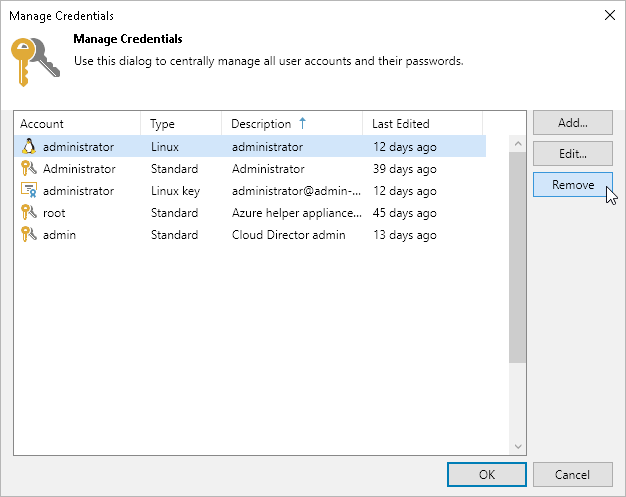
Task: Click the scrollbar down arrow
Action: tap(518, 446)
